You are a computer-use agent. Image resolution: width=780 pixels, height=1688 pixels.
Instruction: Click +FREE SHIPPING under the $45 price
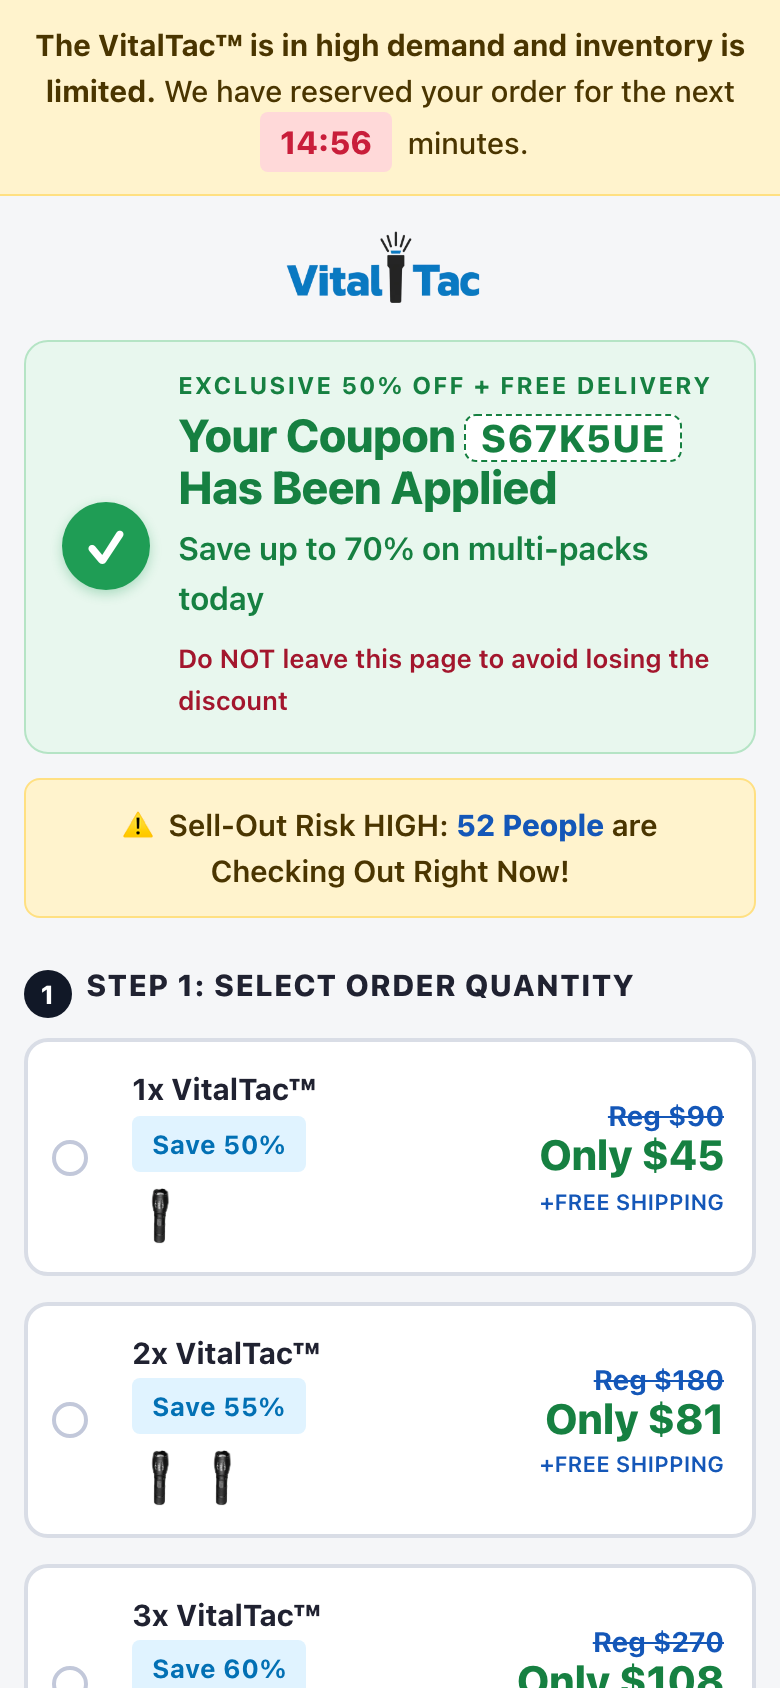pyautogui.click(x=632, y=1202)
